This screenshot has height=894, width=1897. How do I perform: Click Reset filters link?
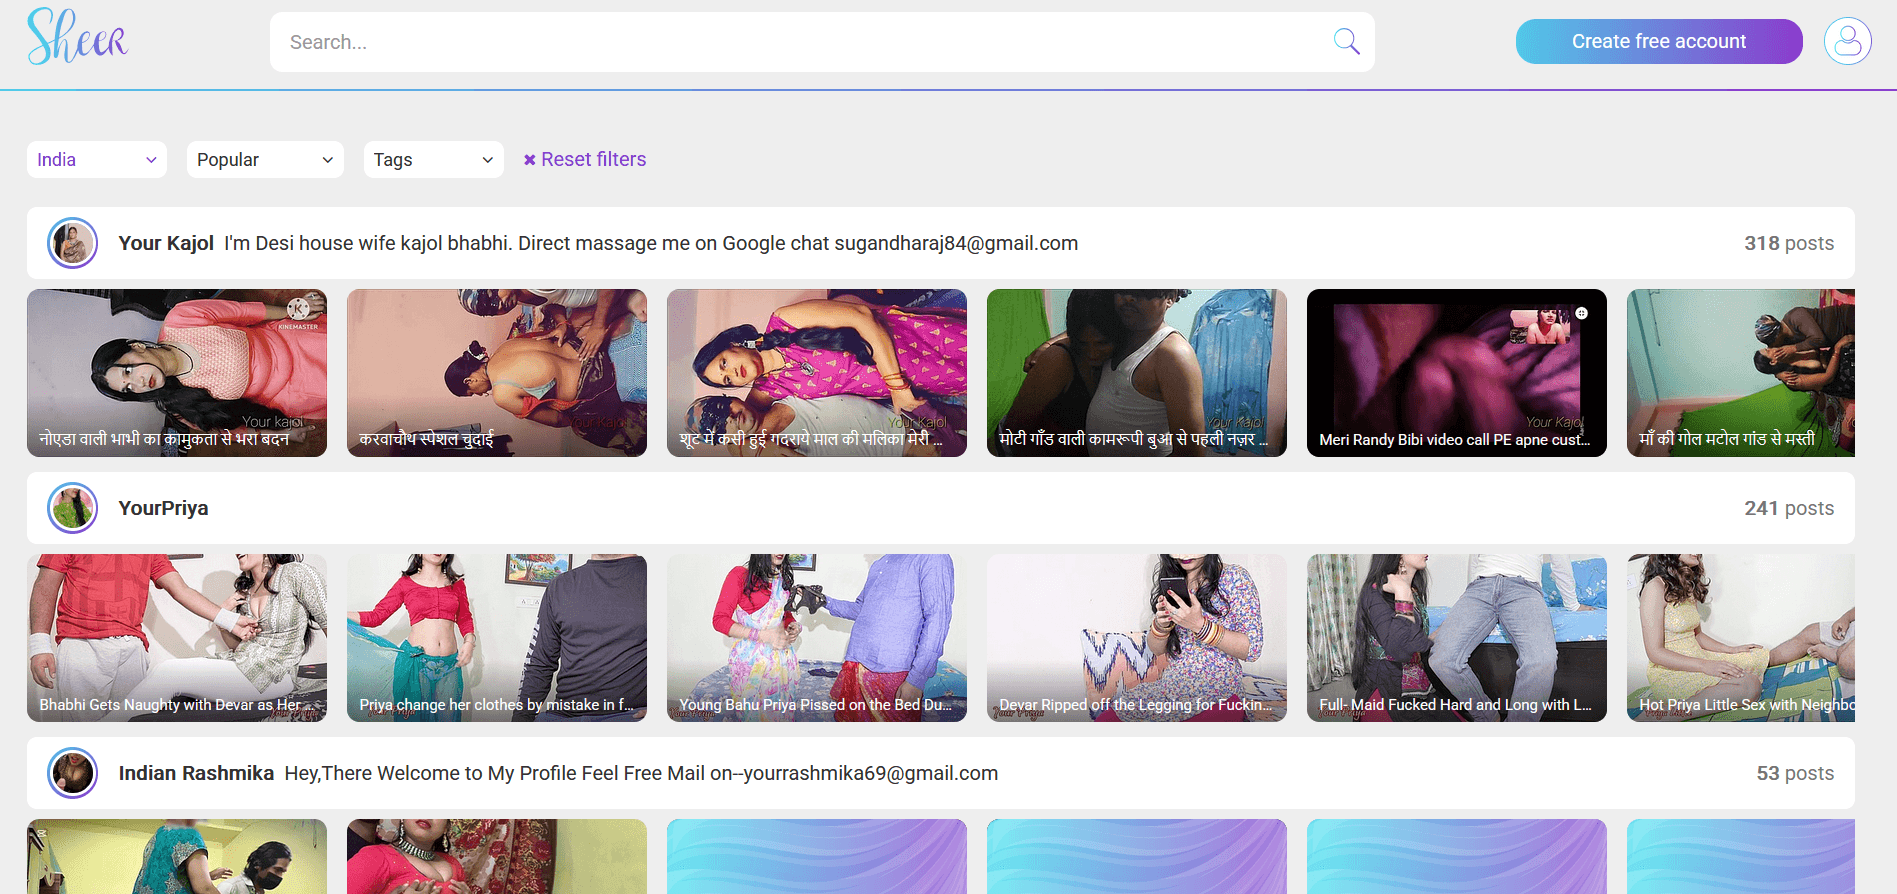[x=585, y=159]
